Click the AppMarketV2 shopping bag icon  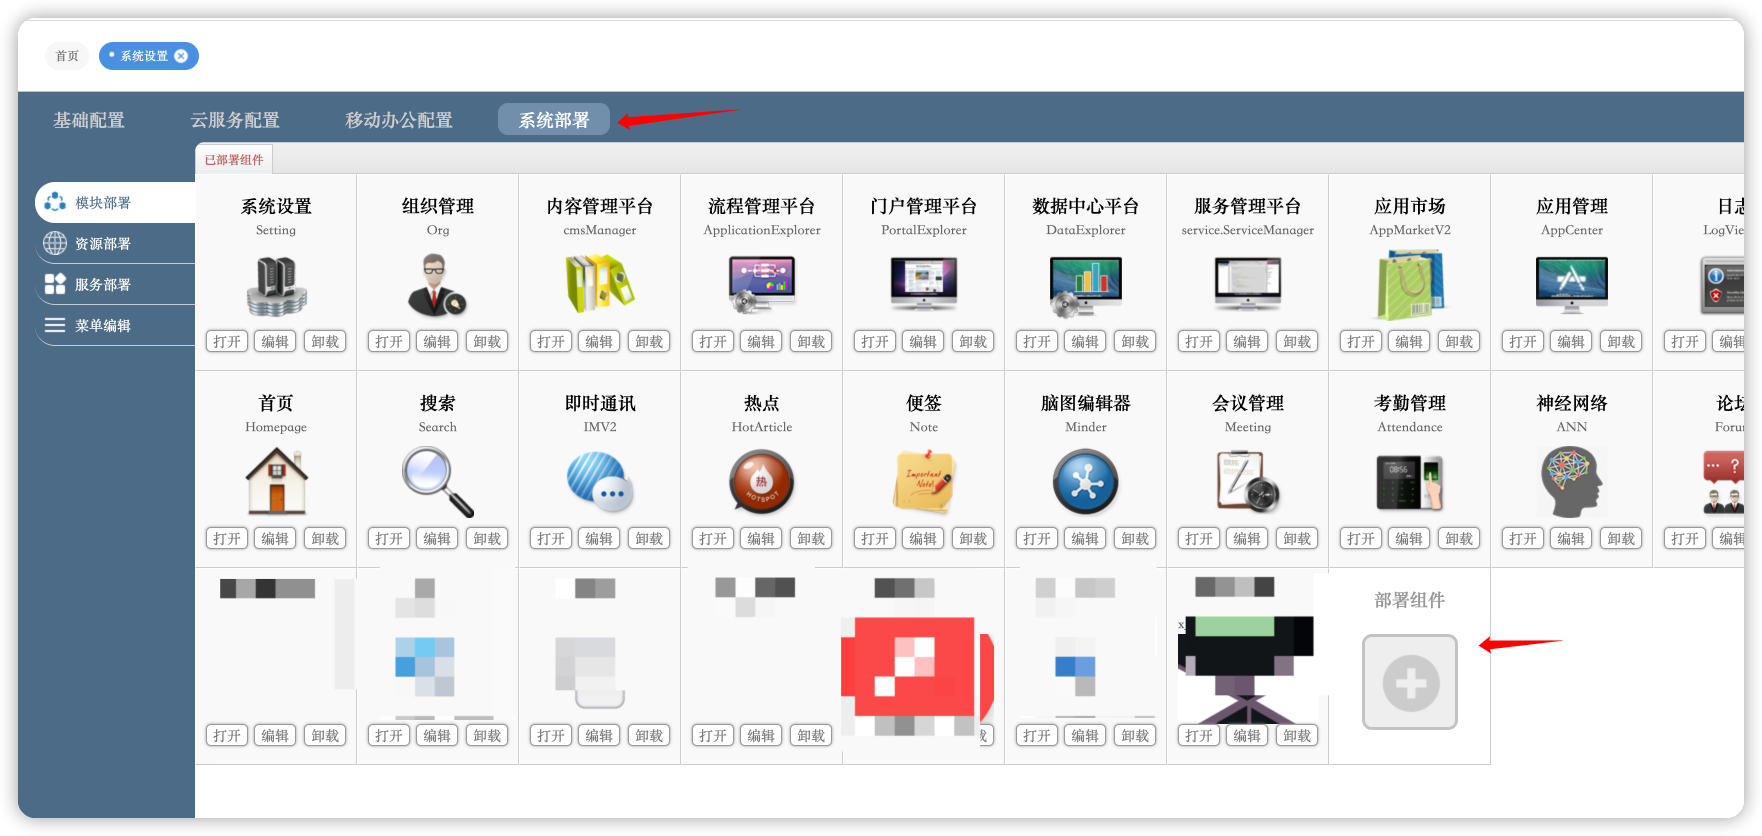point(1409,285)
